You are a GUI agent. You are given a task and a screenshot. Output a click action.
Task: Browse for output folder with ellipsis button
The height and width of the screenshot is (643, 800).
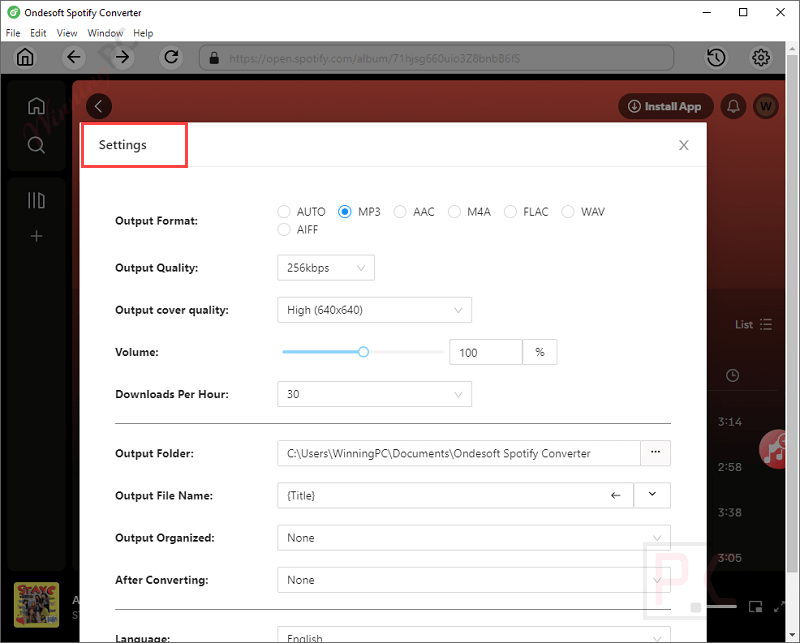655,453
